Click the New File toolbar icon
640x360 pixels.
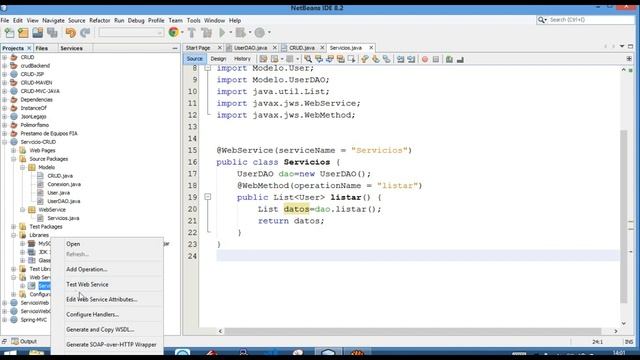coord(9,33)
